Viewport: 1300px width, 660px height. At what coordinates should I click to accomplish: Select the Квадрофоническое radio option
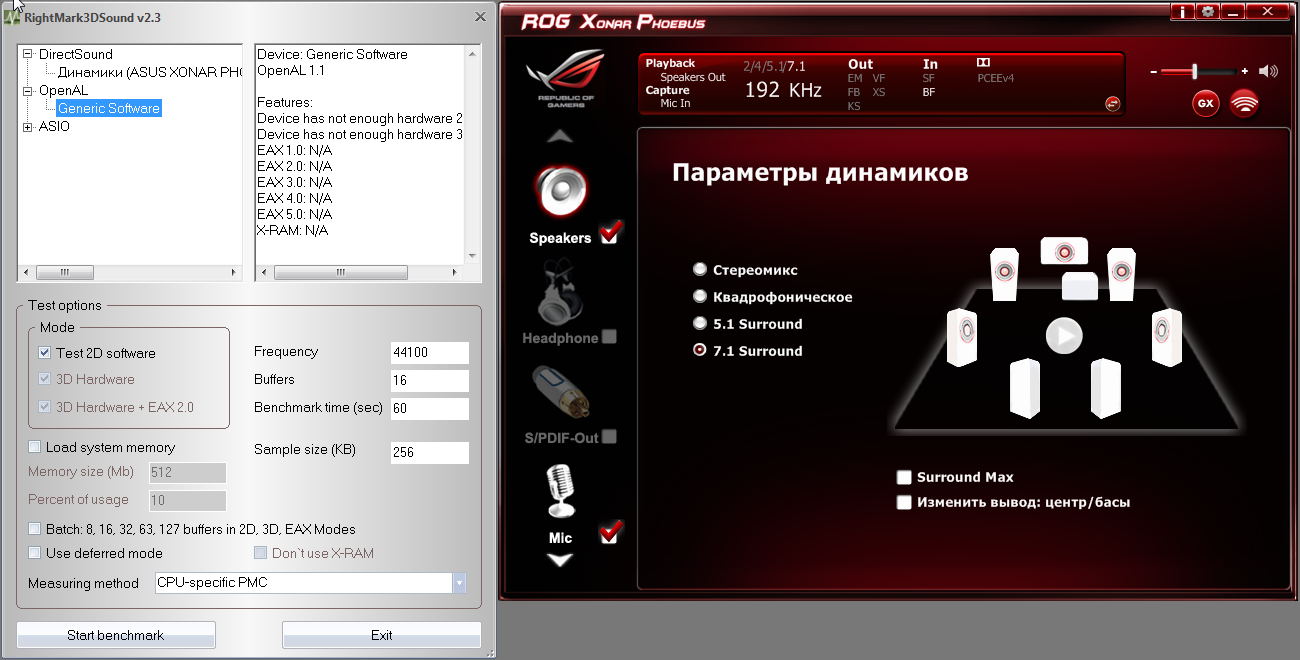[700, 296]
